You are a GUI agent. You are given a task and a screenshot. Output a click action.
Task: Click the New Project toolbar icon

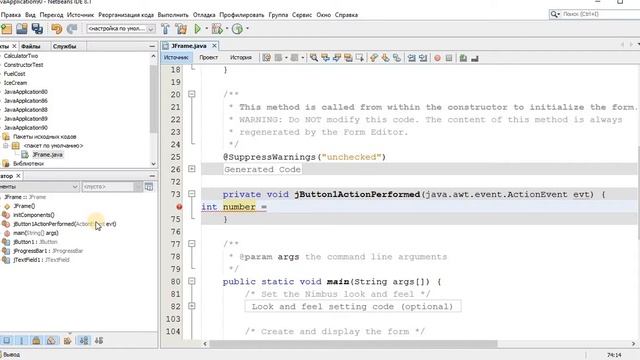click(x=7, y=29)
